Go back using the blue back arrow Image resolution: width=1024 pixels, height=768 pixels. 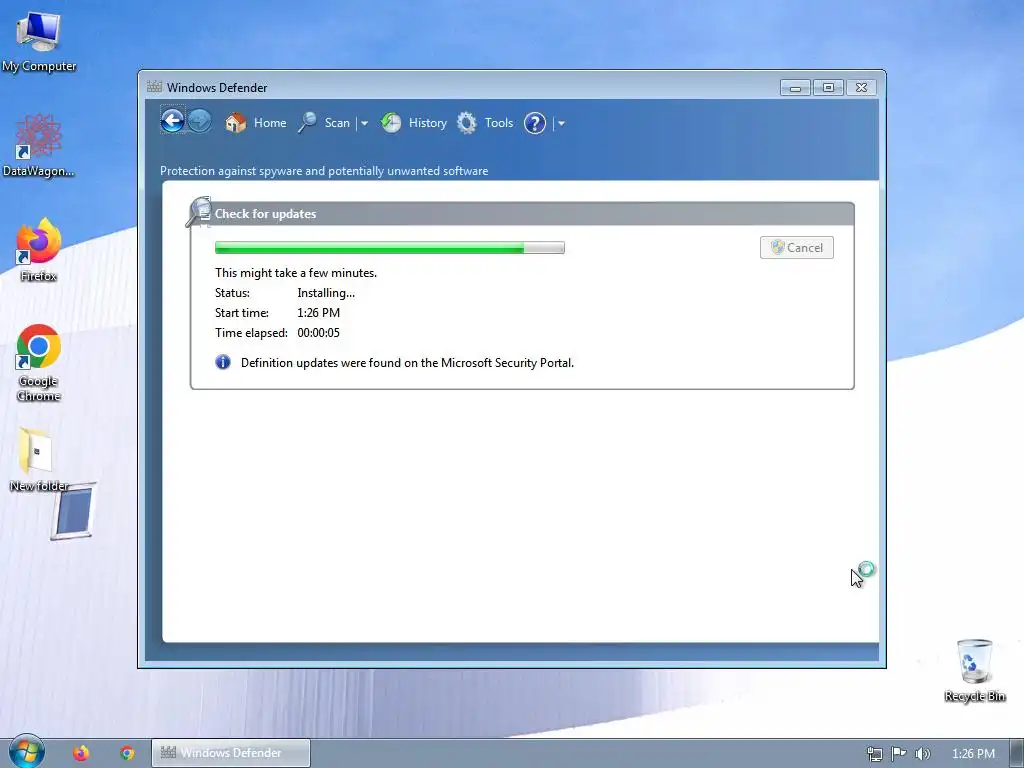[172, 121]
